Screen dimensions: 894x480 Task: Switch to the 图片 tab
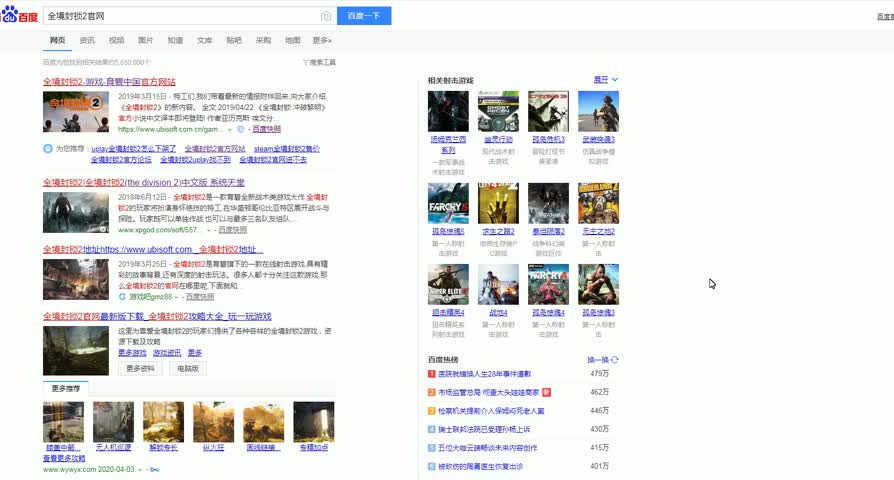(146, 40)
